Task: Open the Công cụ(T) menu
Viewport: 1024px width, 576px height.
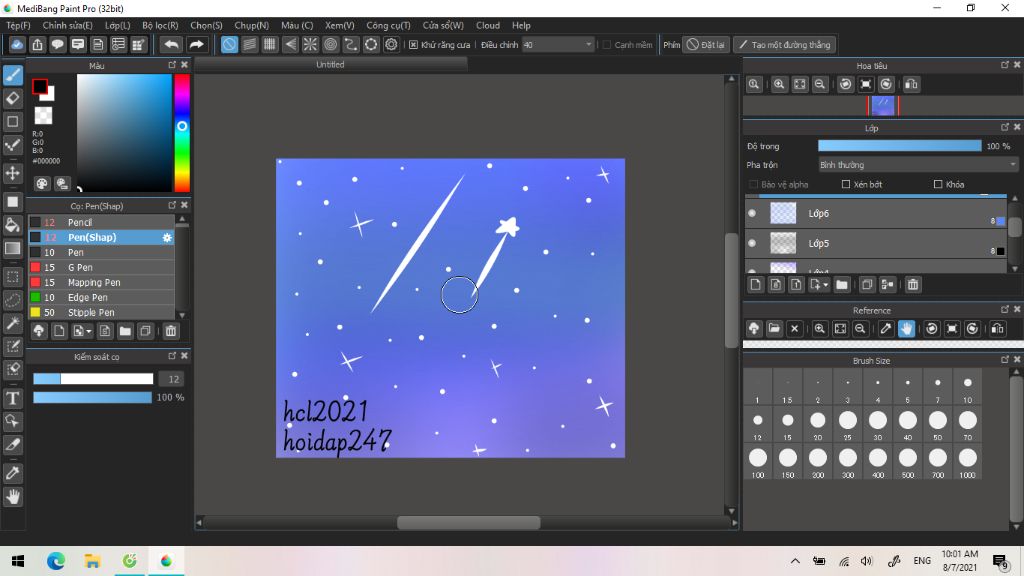Action: tap(388, 25)
